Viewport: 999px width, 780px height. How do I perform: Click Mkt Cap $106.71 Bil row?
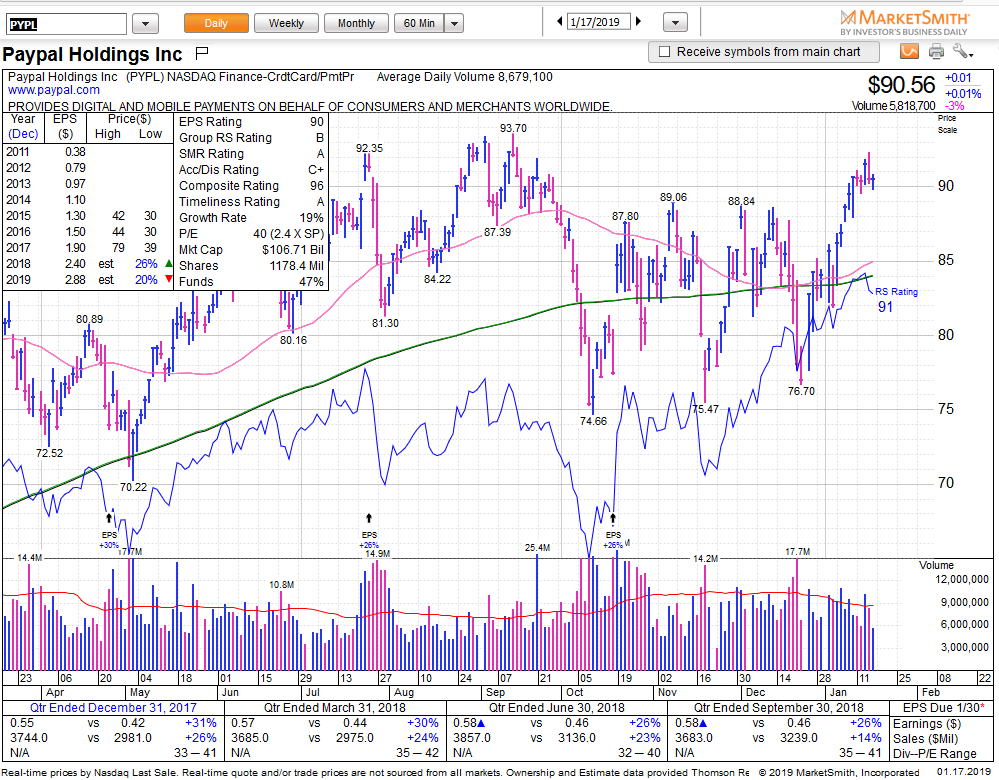click(251, 250)
